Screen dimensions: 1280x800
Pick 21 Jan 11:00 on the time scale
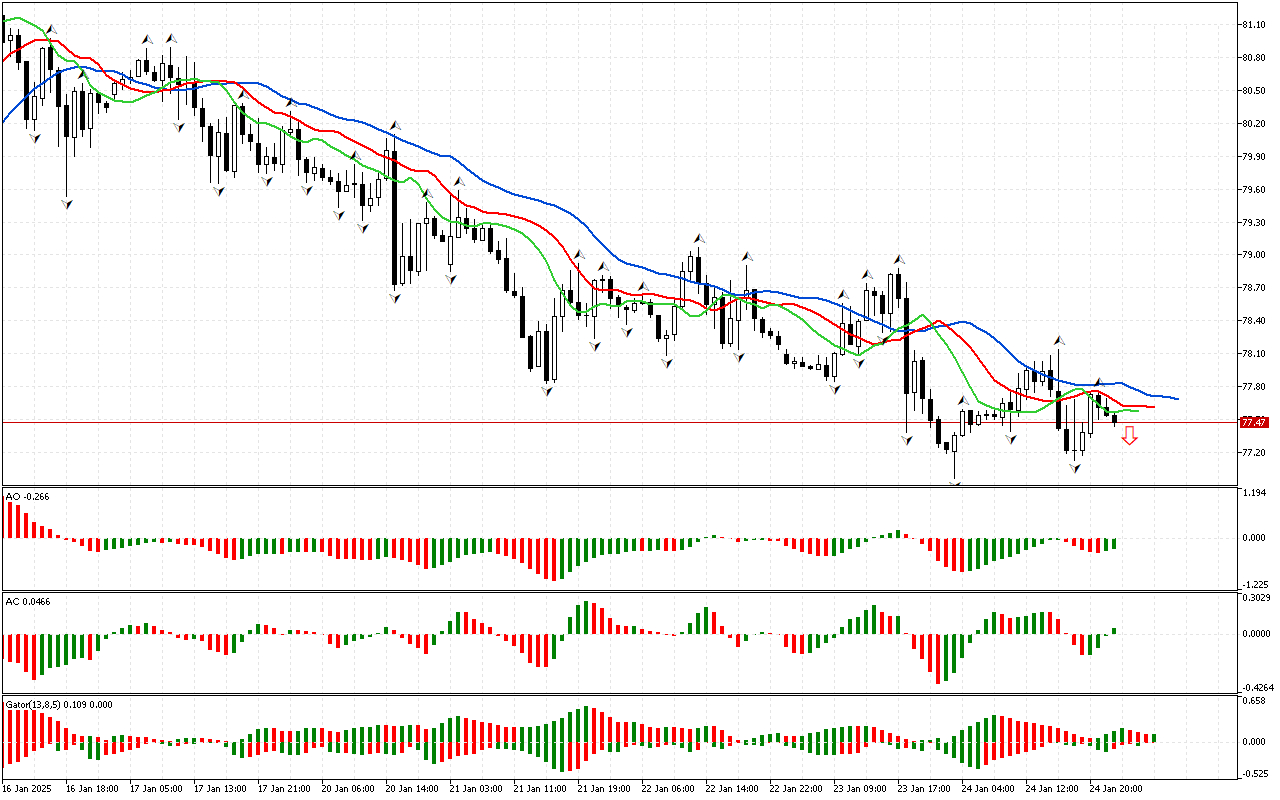[x=540, y=789]
